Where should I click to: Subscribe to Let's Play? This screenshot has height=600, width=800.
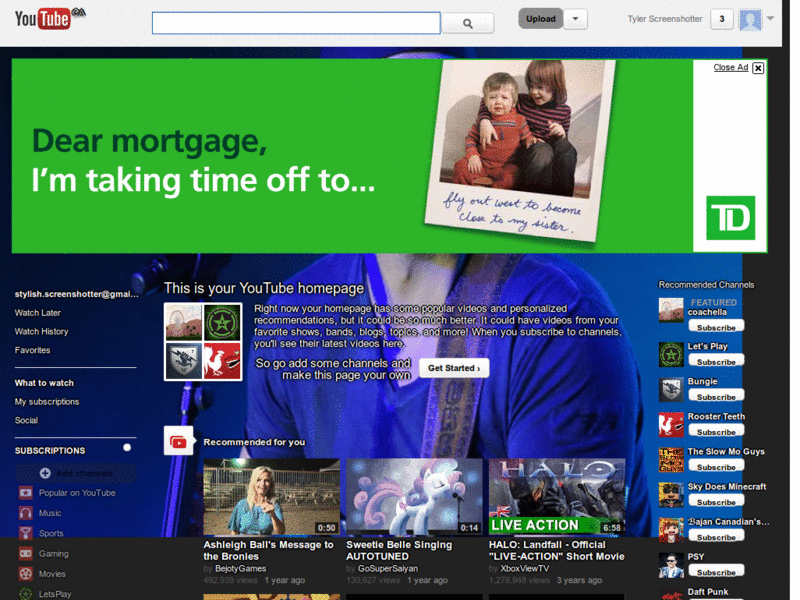coord(716,361)
